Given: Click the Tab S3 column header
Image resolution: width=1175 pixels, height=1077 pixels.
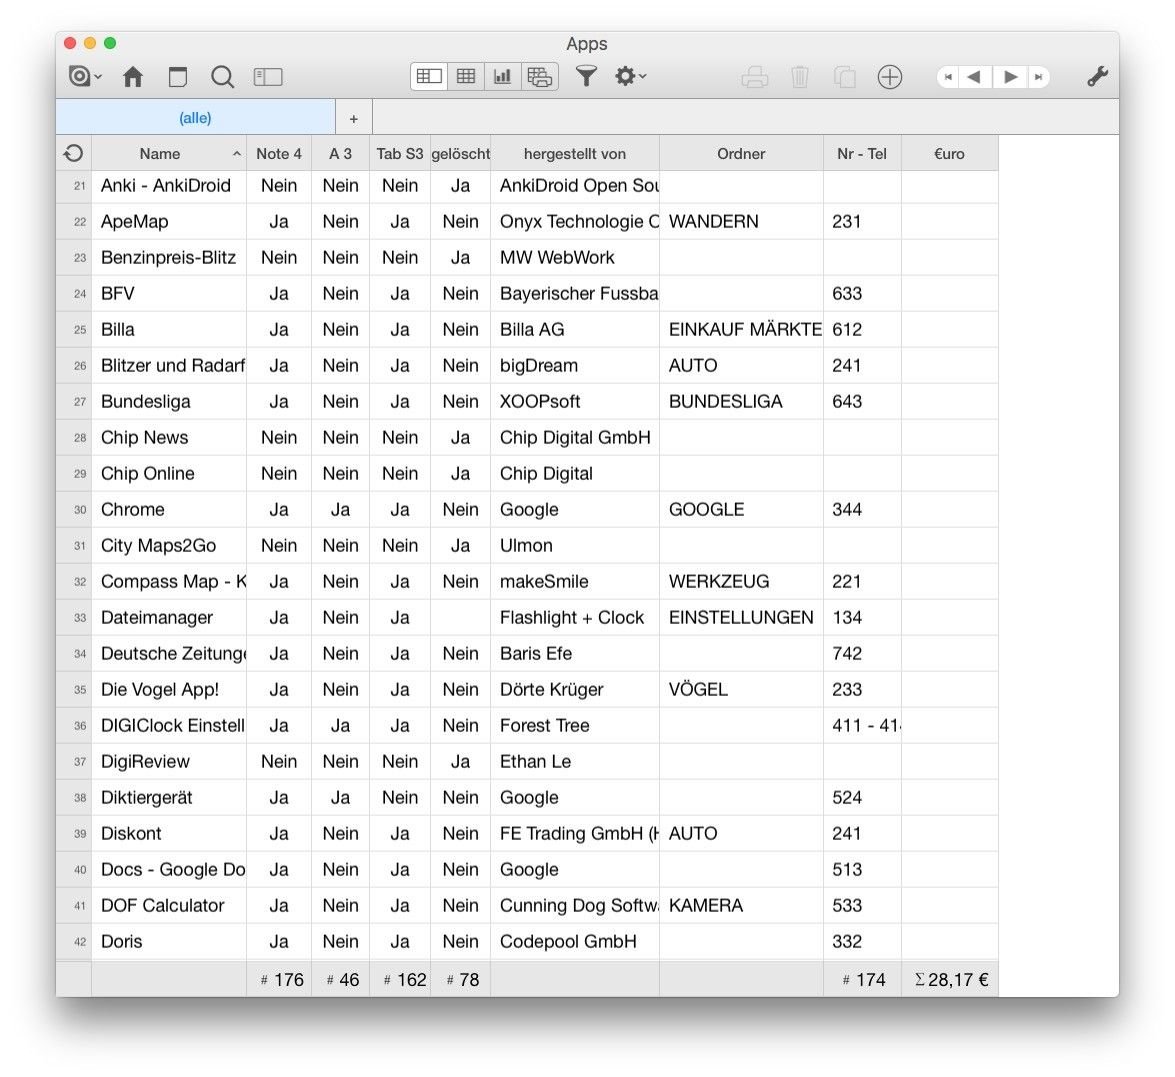Looking at the screenshot, I should point(400,154).
